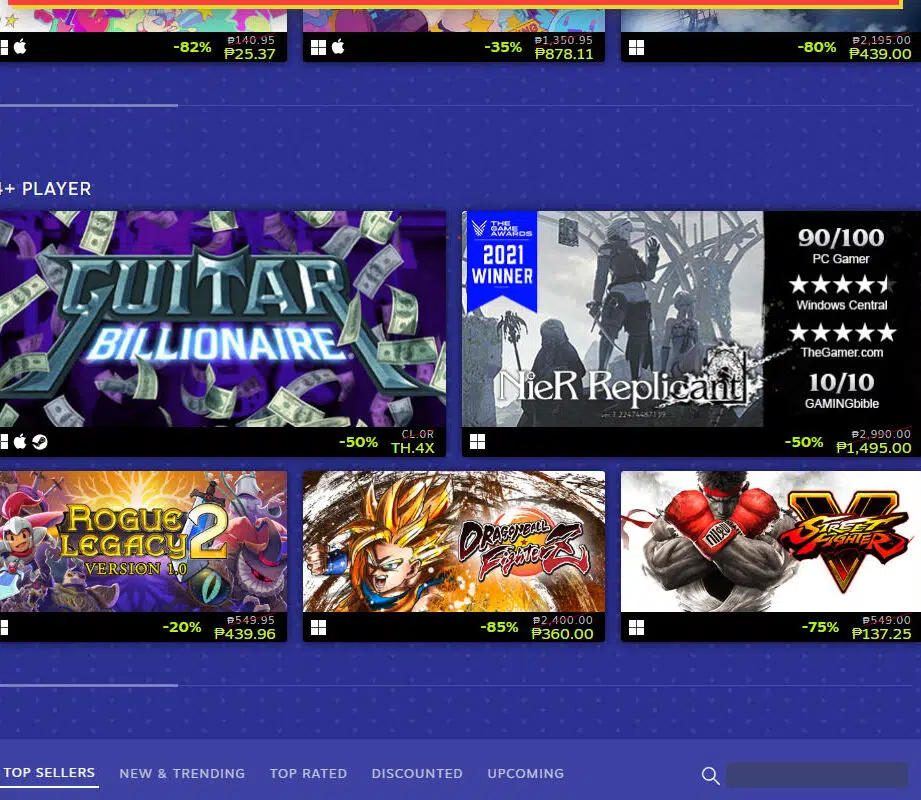
Task: Click the Apple icon beside the ₱25.37 price
Action: pos(20,46)
